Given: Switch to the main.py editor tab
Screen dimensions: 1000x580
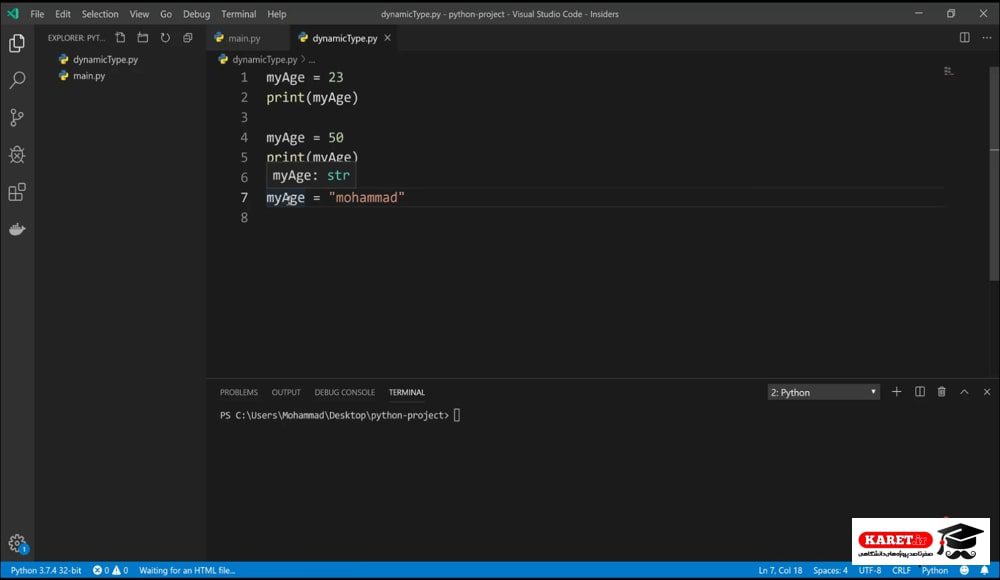Looking at the screenshot, I should click(x=247, y=38).
